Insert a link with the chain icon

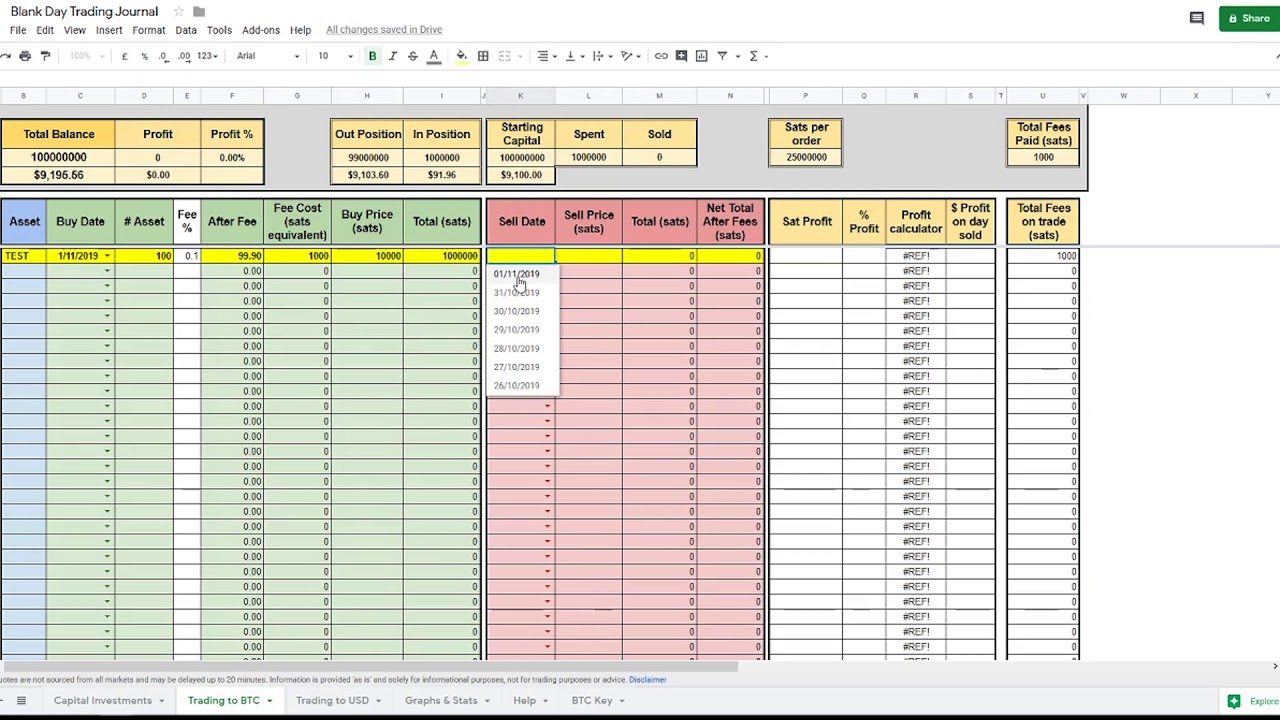[661, 56]
